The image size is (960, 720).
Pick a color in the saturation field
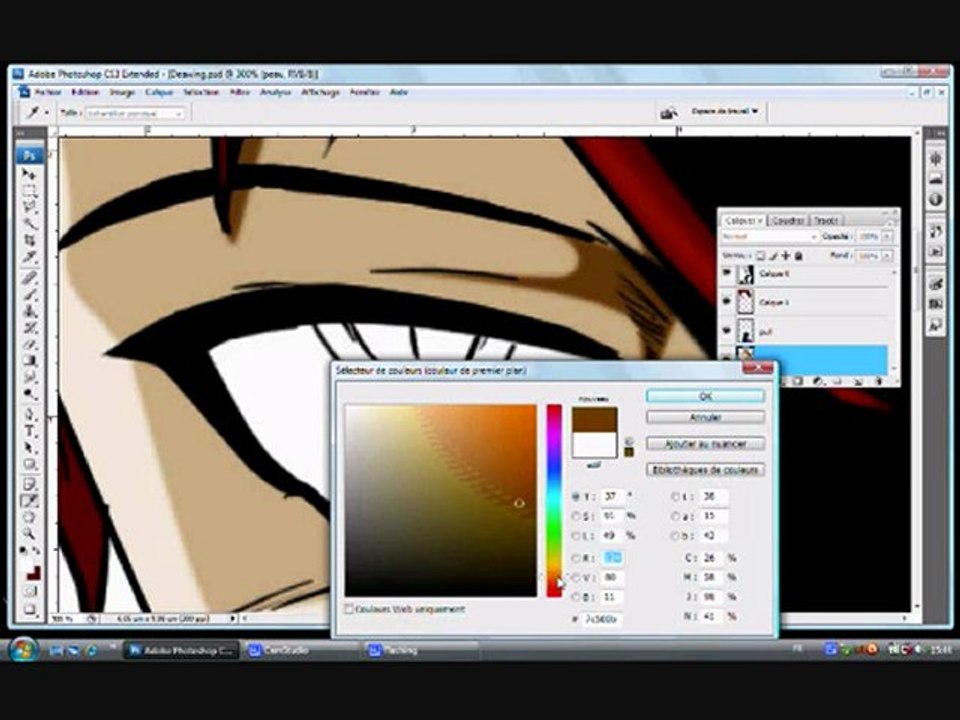pyautogui.click(x=440, y=500)
